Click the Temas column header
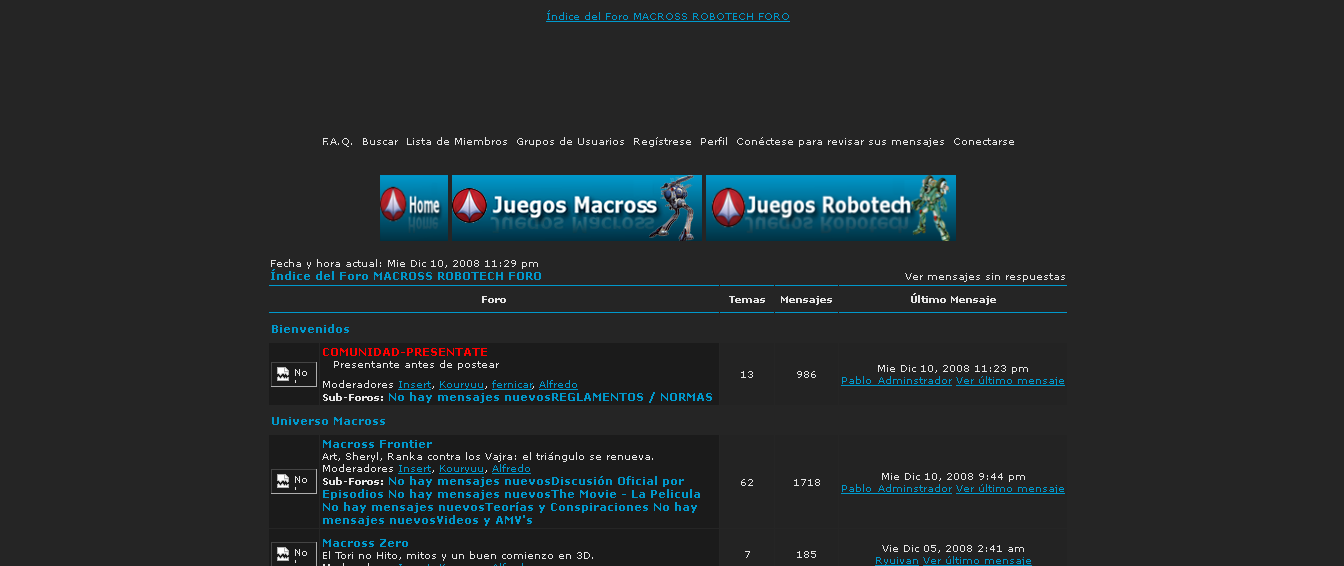Viewport: 1344px width, 566px height. (747, 300)
